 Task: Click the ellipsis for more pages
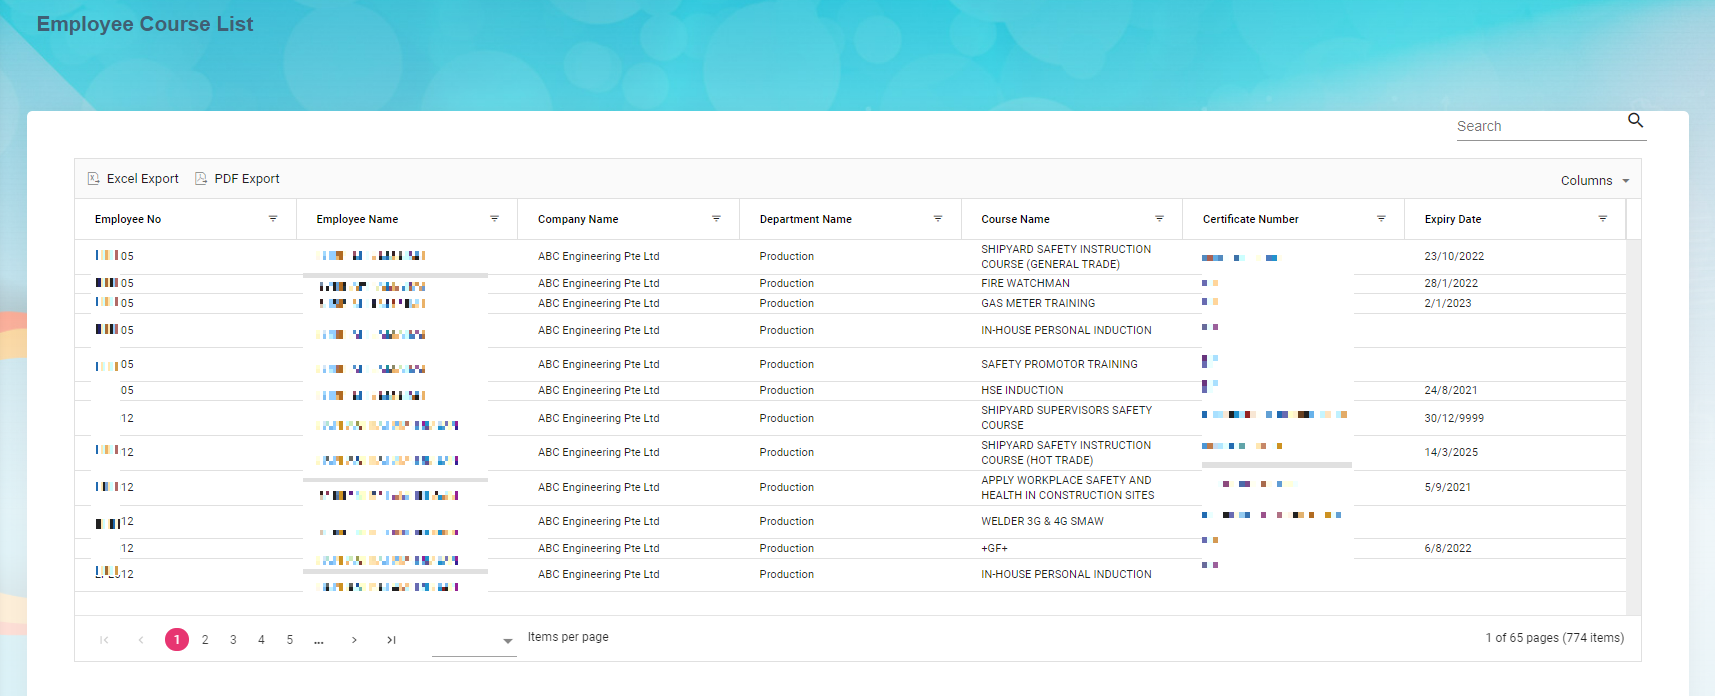click(319, 640)
